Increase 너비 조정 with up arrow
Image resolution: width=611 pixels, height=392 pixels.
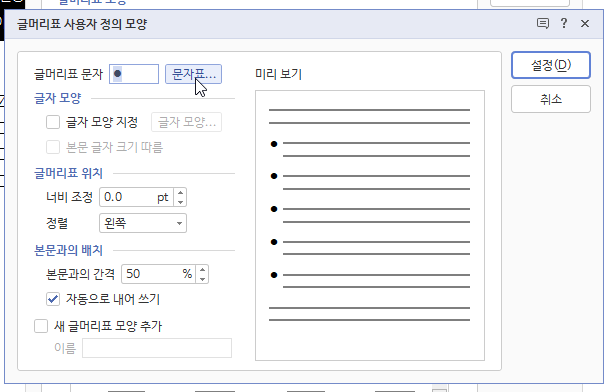pos(180,192)
